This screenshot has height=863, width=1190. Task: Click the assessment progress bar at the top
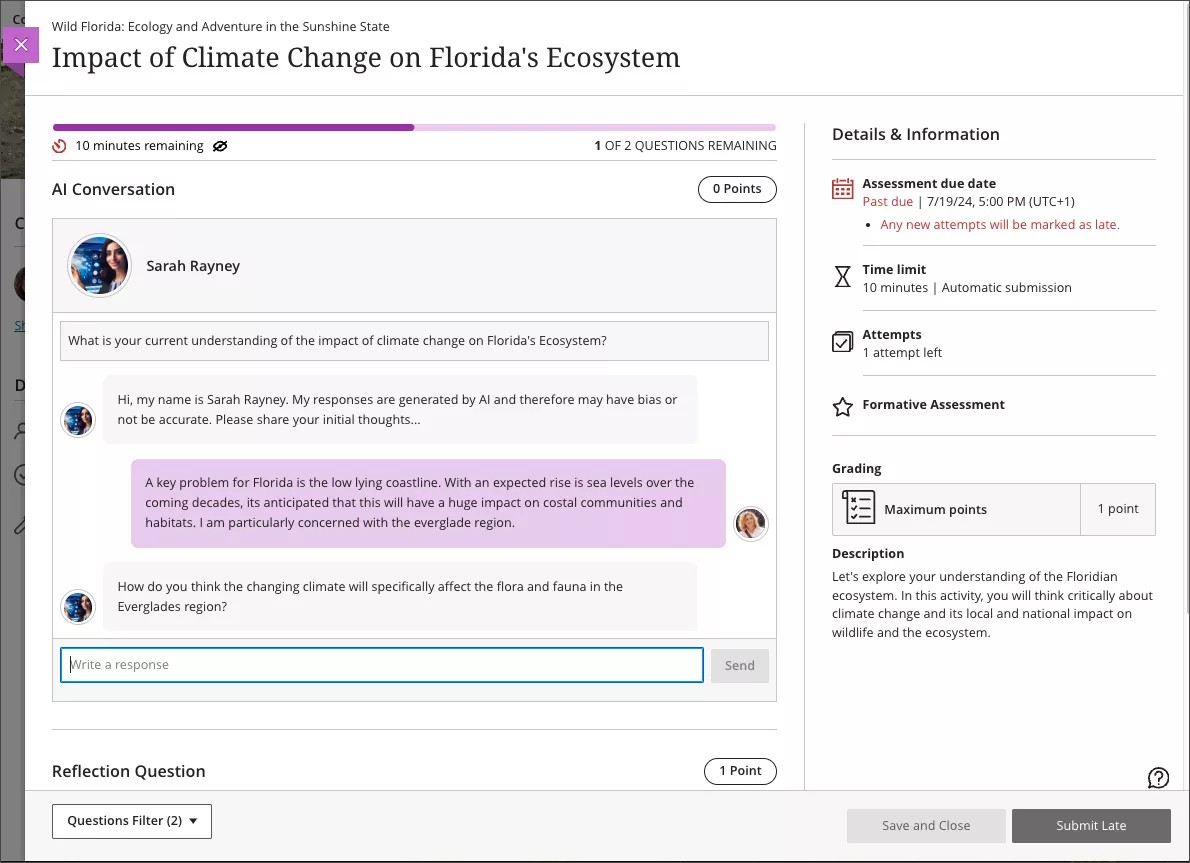(413, 127)
